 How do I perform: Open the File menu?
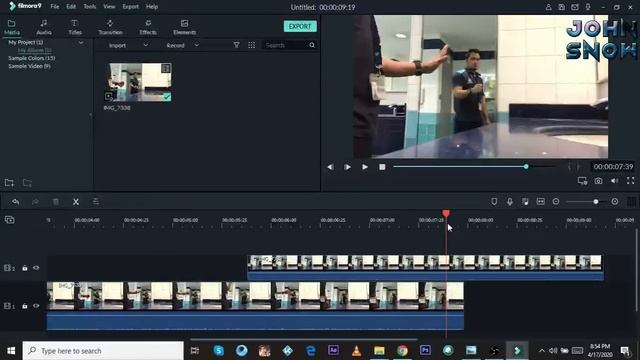pos(54,7)
